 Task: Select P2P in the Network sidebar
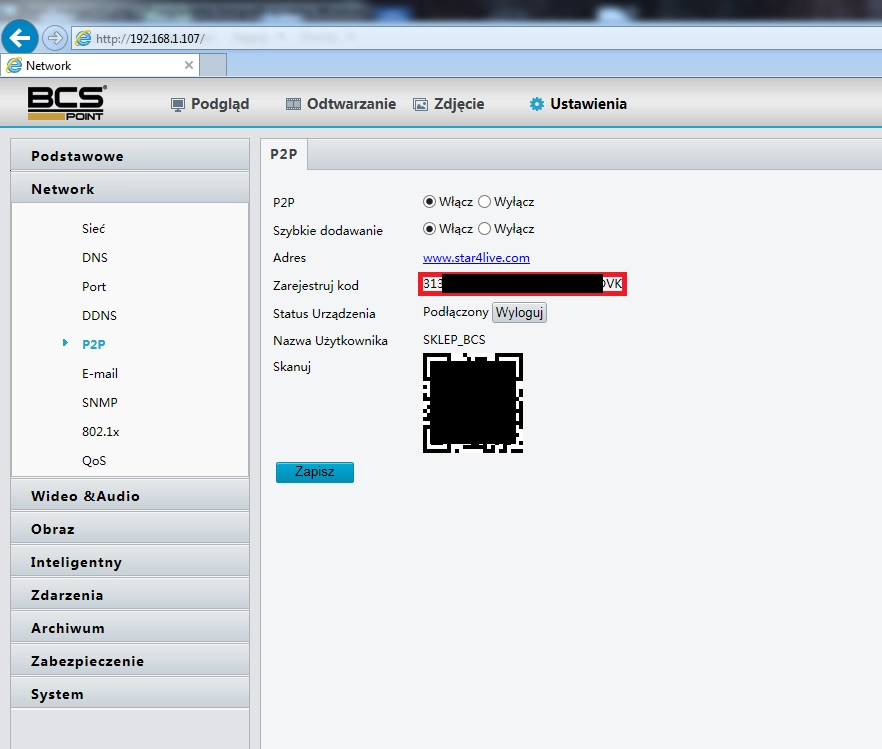click(93, 344)
